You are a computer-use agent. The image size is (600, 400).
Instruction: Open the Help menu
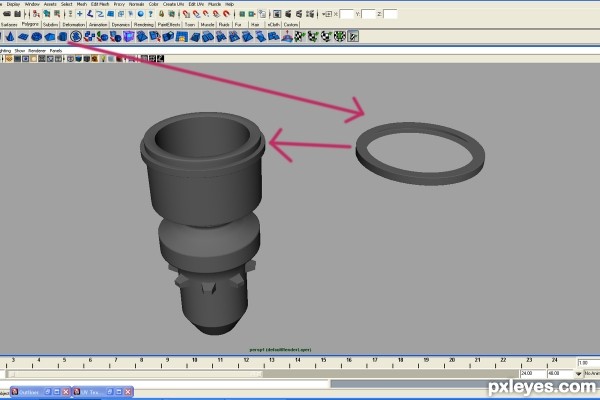pos(229,4)
